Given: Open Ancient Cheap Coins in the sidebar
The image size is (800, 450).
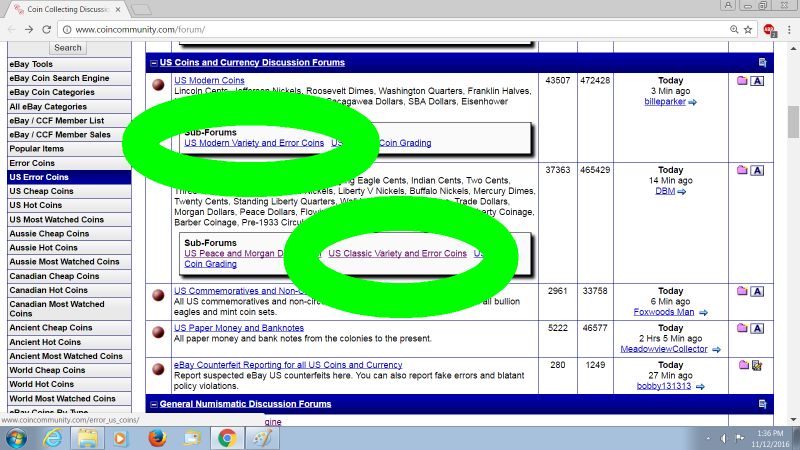Looking at the screenshot, I should tap(69, 328).
